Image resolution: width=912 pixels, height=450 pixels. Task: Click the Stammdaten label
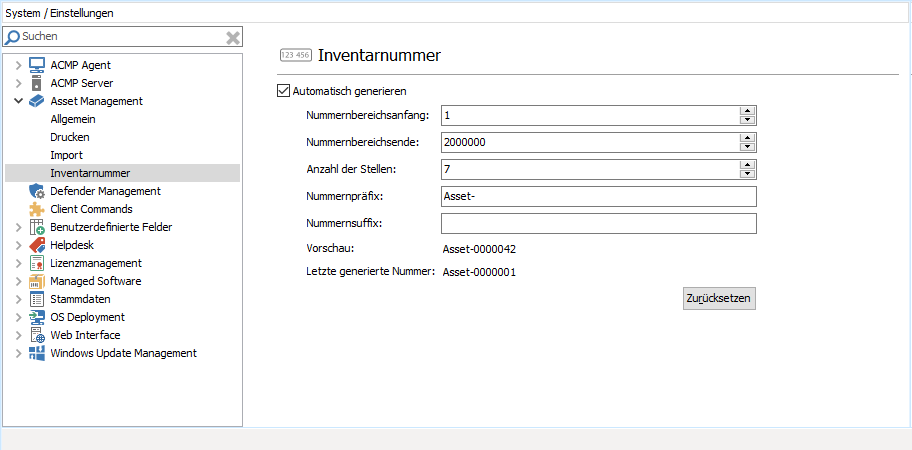point(80,299)
